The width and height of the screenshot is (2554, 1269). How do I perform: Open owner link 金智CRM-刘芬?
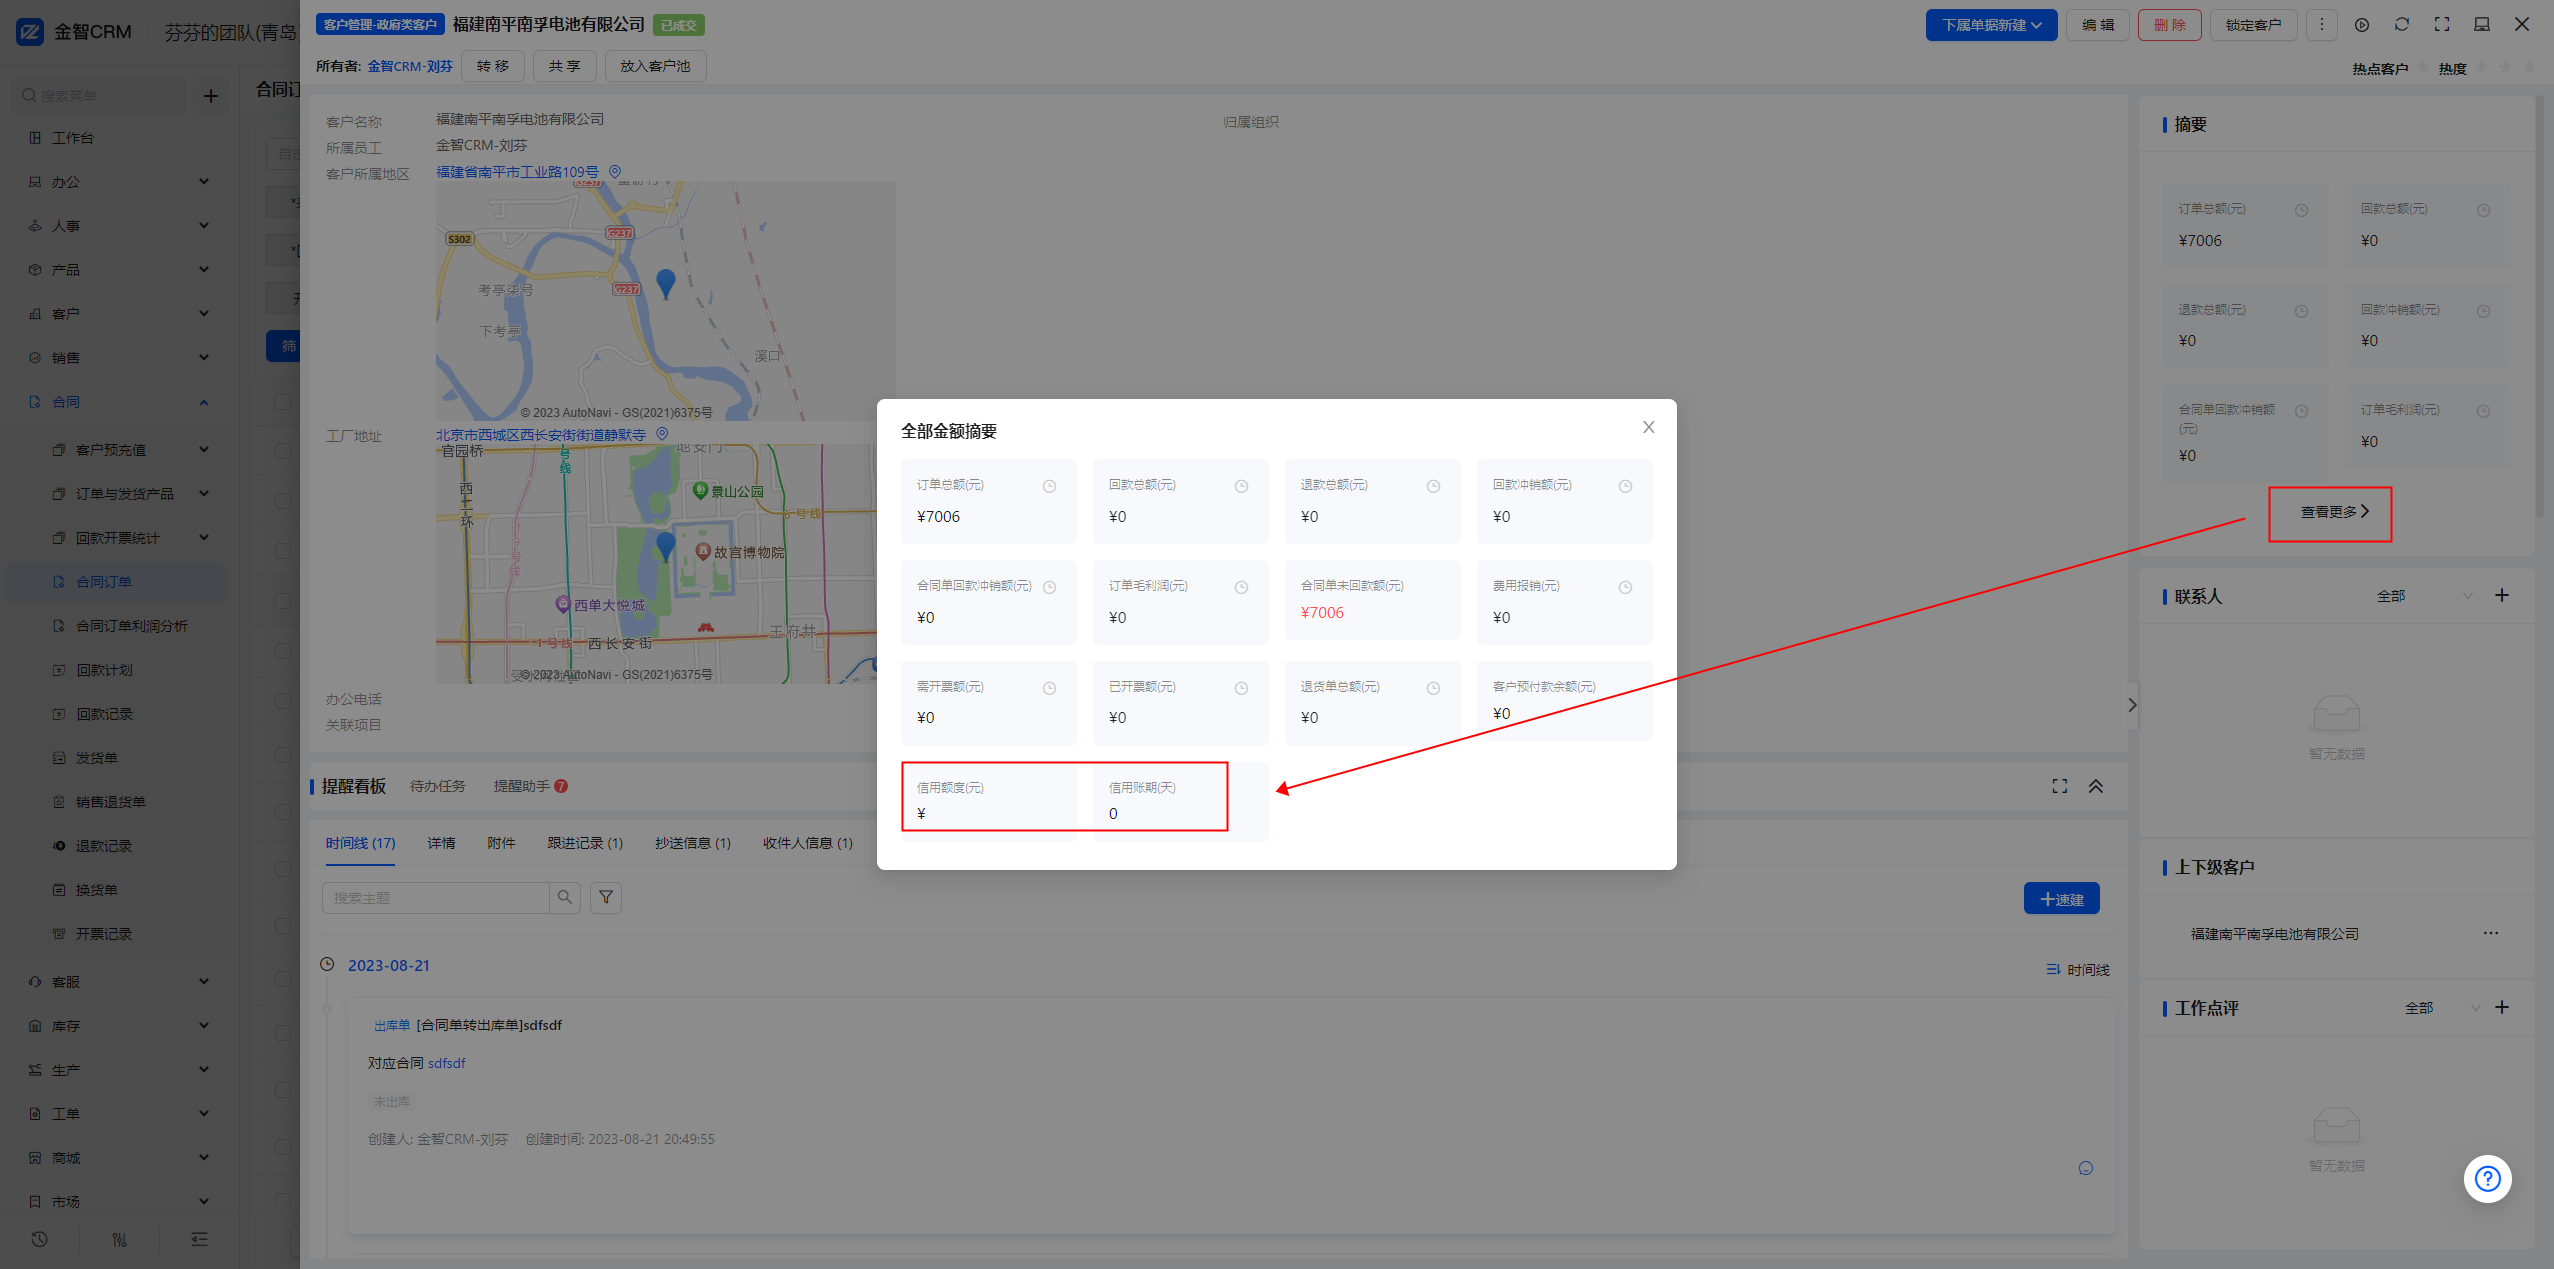pyautogui.click(x=410, y=66)
